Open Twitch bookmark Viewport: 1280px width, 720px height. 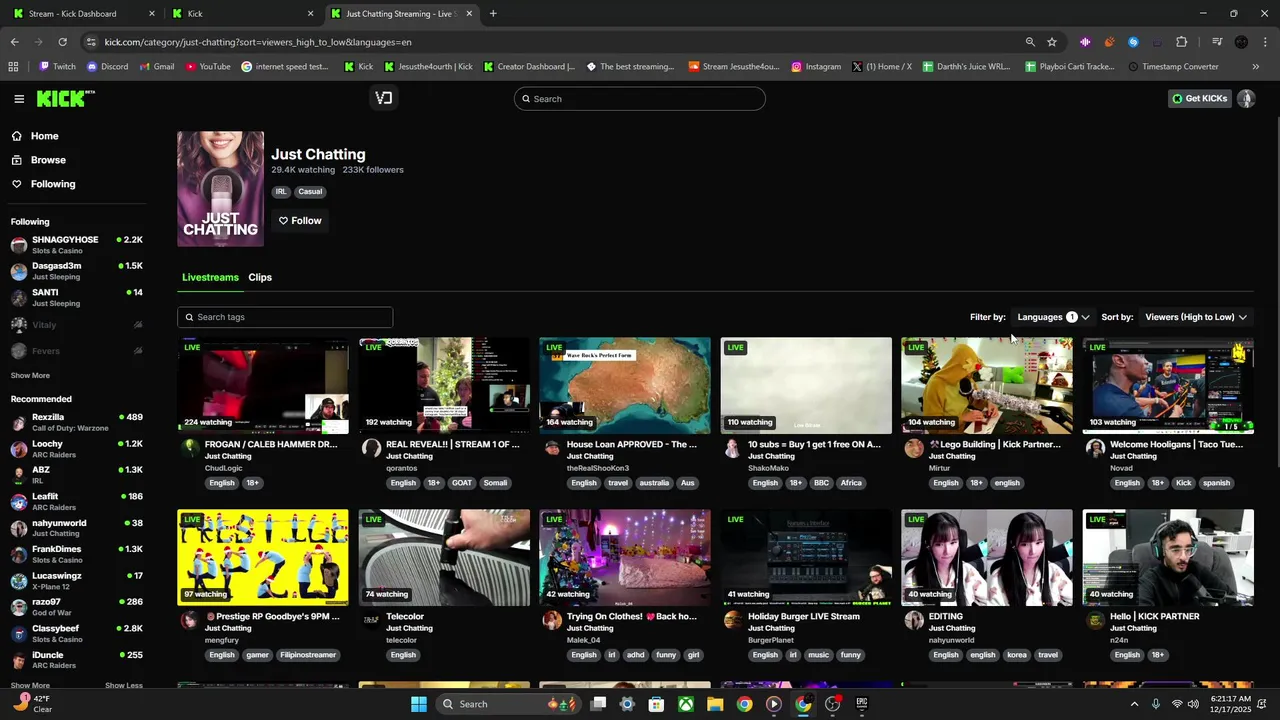coord(57,67)
